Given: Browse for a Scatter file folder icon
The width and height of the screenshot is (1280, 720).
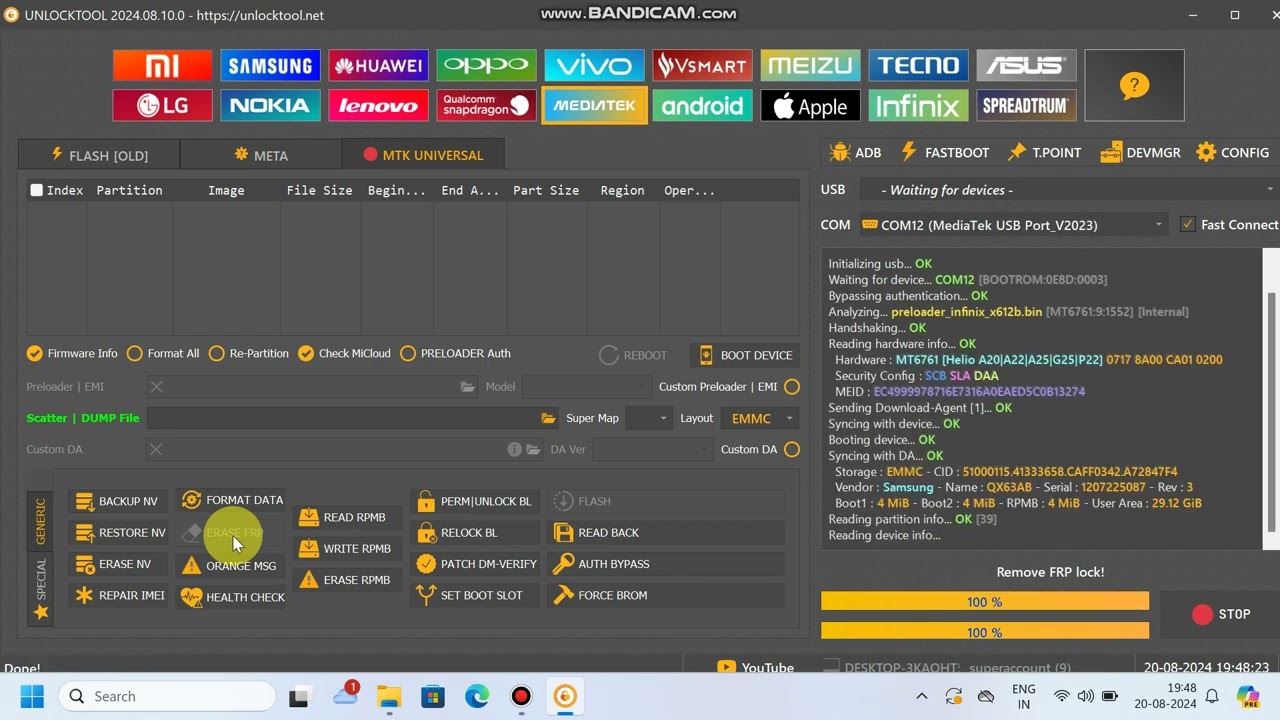Looking at the screenshot, I should click(548, 418).
